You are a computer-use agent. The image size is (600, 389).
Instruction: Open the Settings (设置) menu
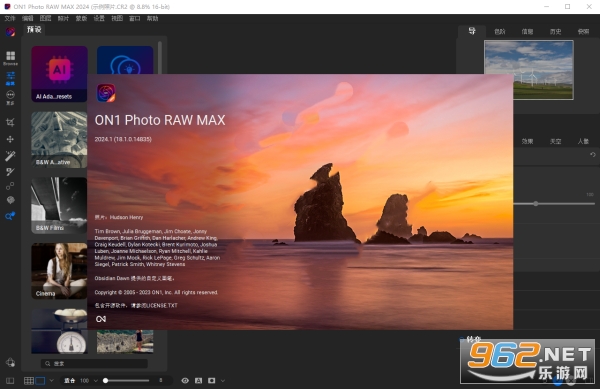[99, 18]
